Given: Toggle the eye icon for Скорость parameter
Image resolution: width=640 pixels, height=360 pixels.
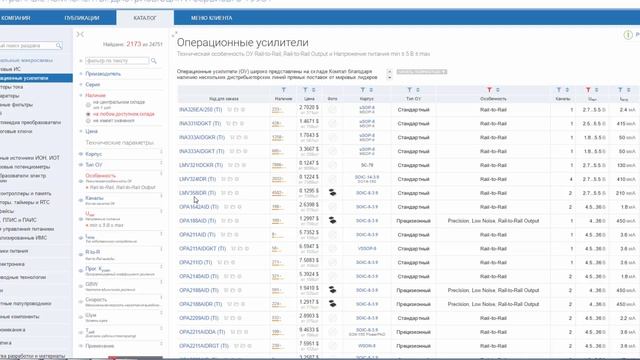Looking at the screenshot, I should point(81,302).
